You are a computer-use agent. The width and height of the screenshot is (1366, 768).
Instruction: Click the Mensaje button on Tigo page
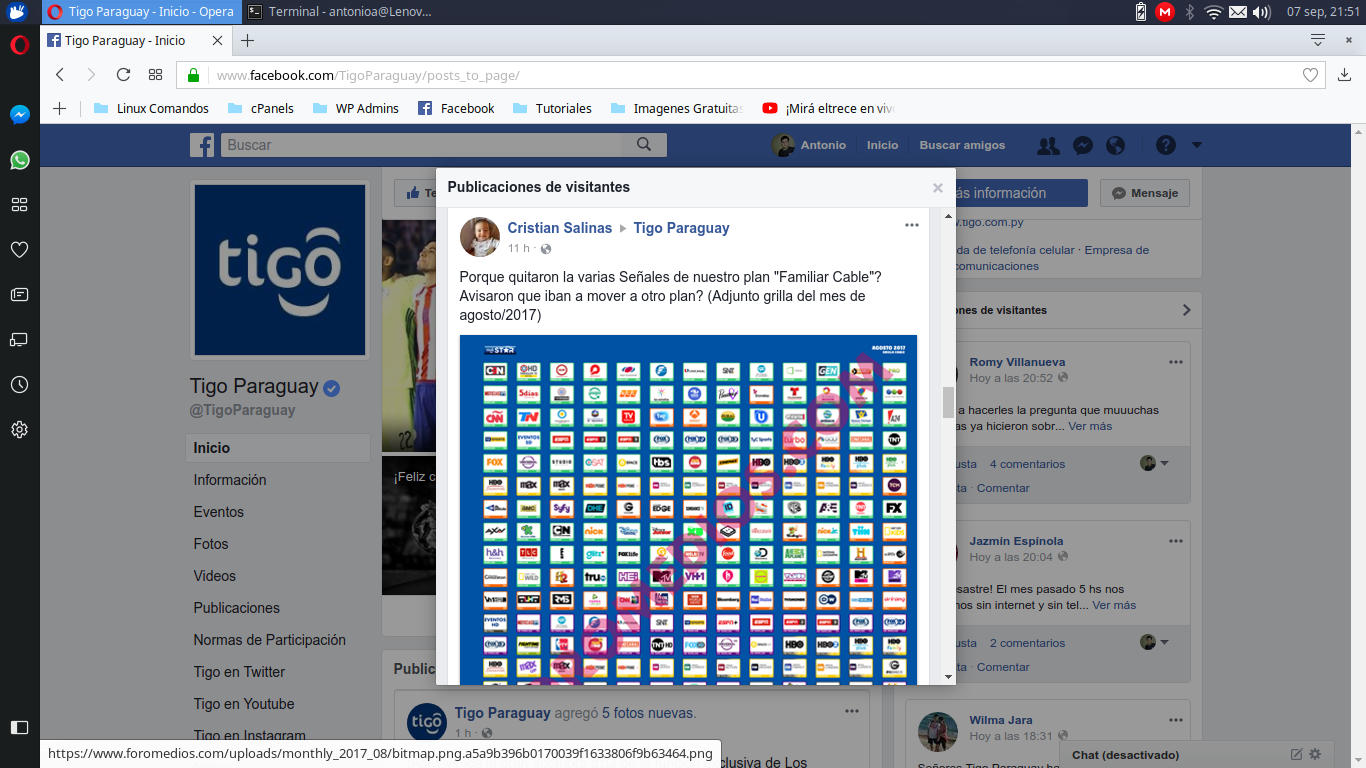(1144, 193)
